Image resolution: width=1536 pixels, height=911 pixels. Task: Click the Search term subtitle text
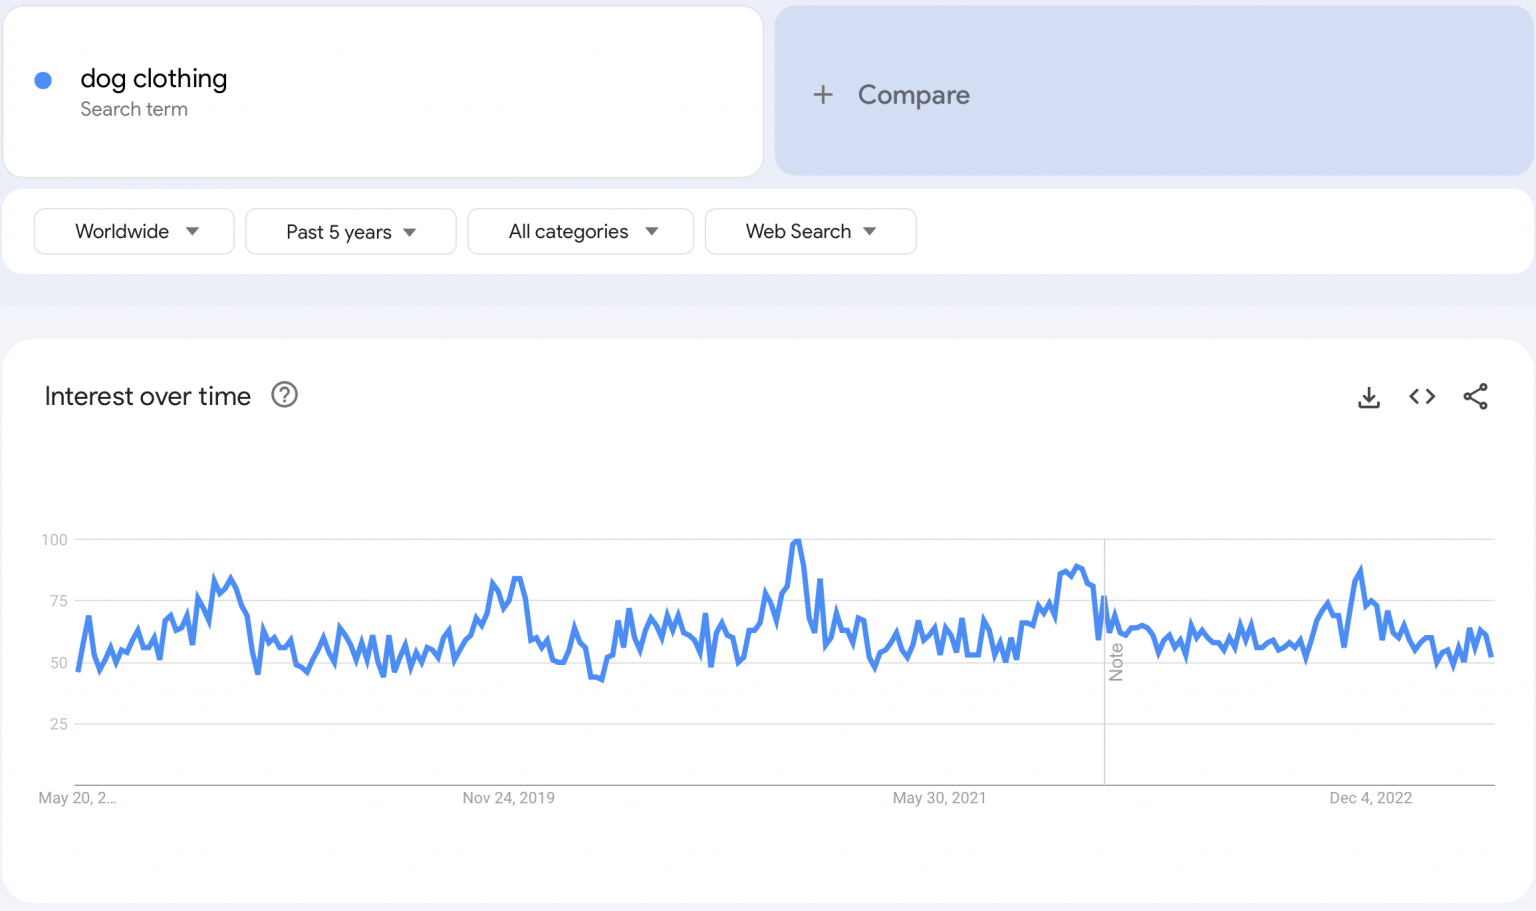coord(134,110)
